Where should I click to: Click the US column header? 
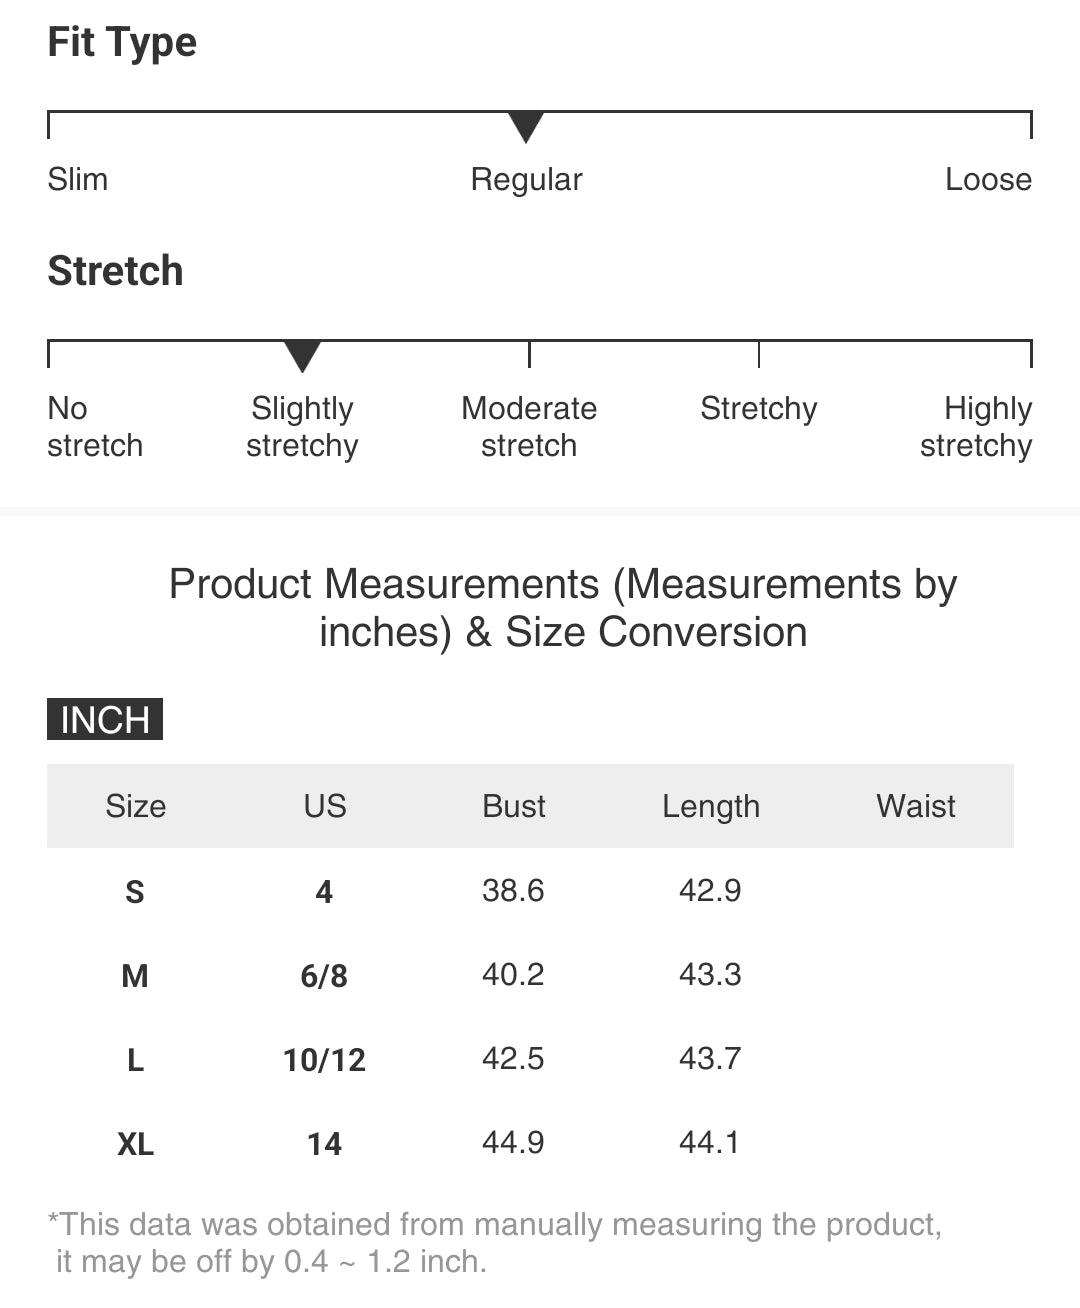click(325, 806)
